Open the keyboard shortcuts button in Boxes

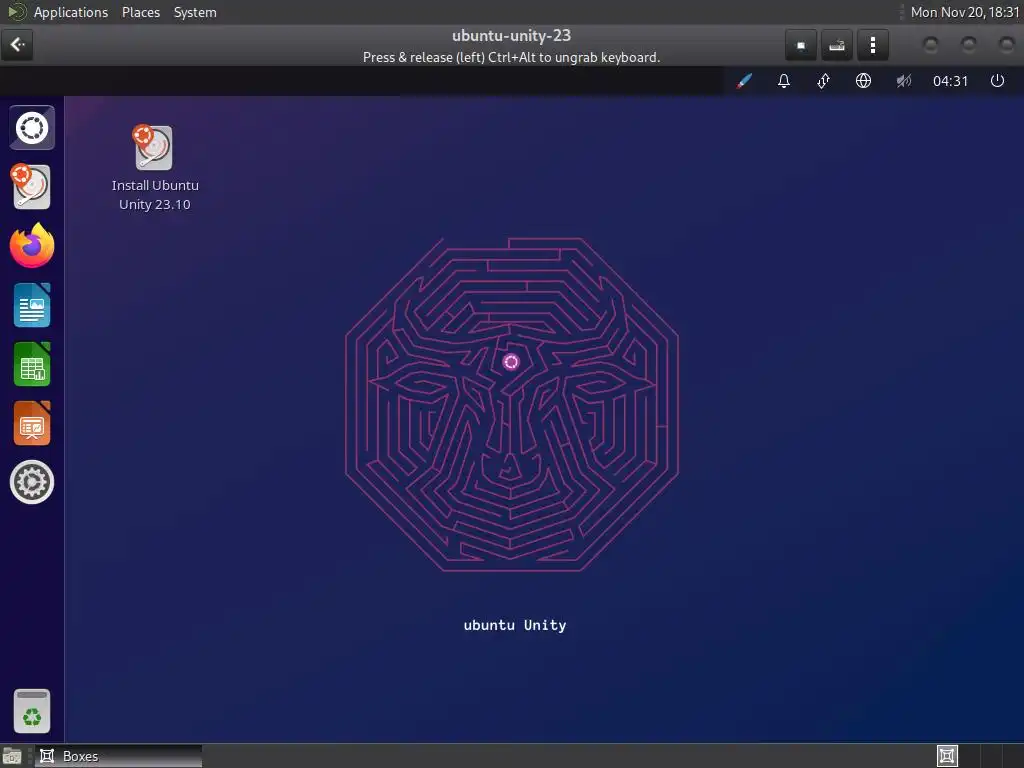[837, 45]
